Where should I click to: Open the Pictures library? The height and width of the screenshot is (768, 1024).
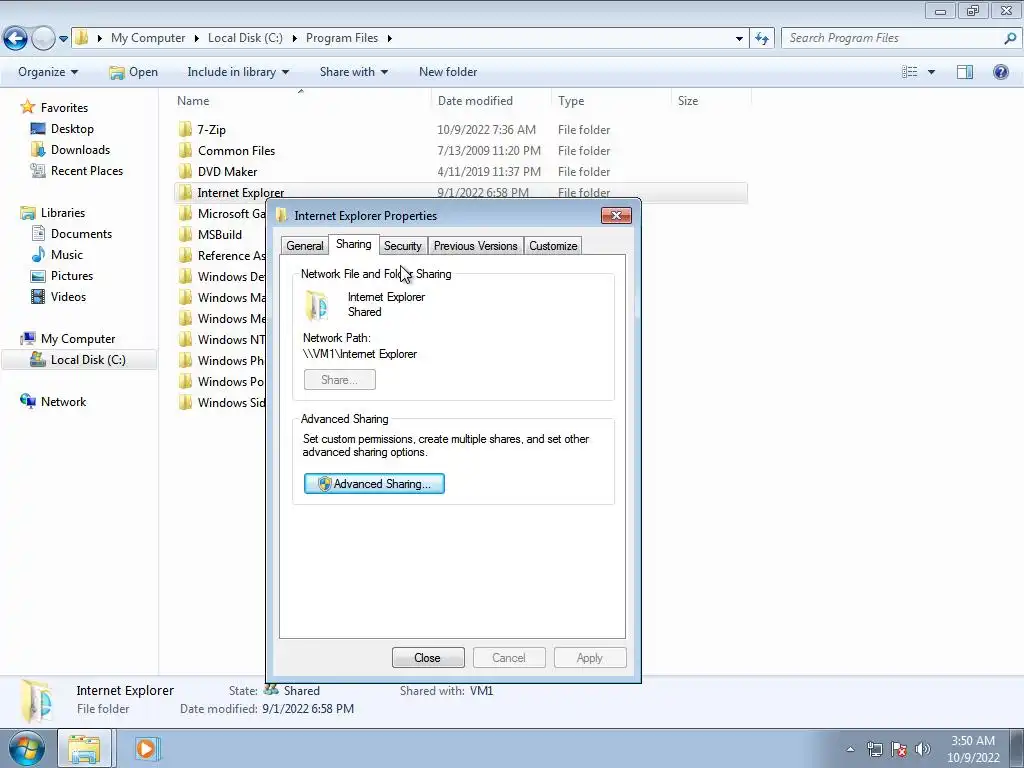[62, 276]
